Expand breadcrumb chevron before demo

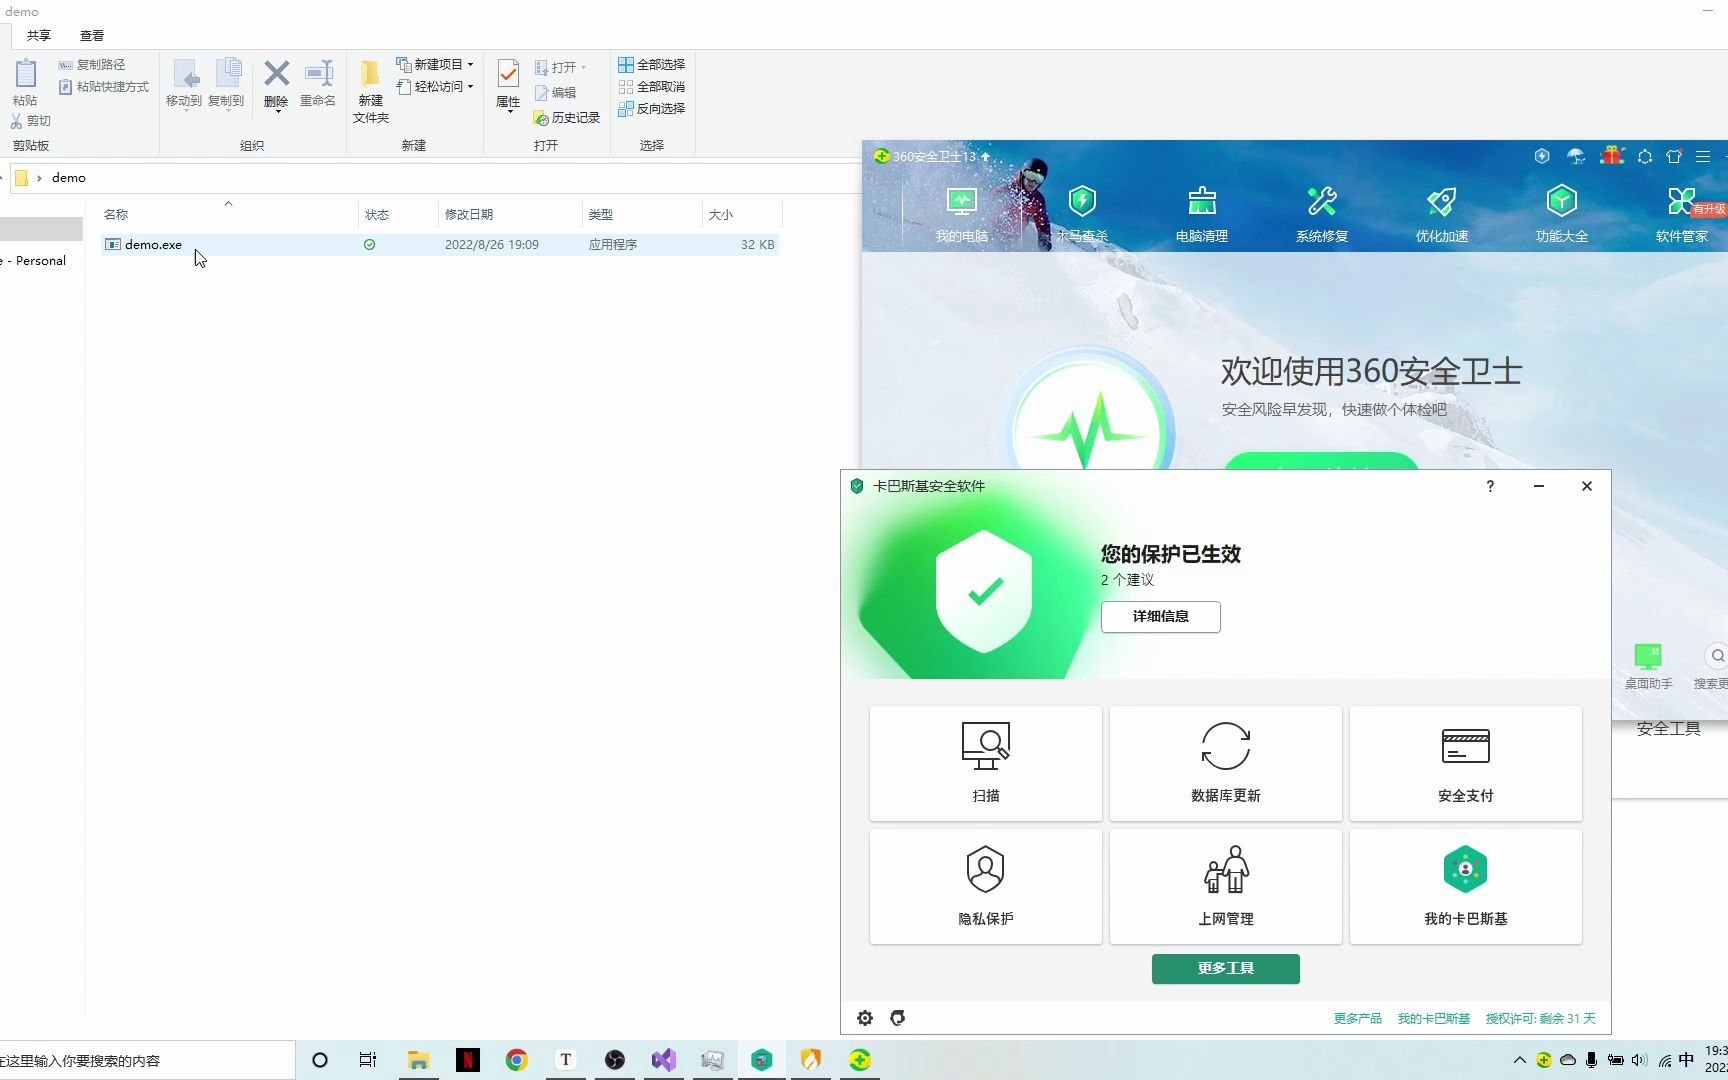tap(39, 178)
